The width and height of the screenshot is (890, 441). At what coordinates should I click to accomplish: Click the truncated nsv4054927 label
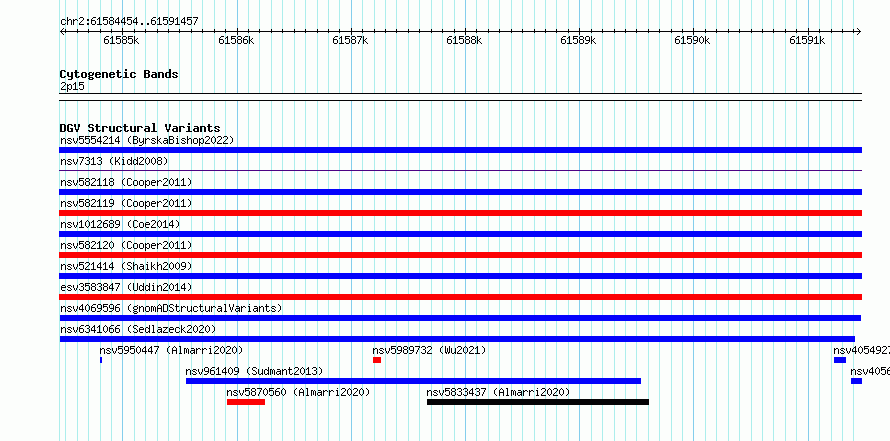click(x=861, y=350)
